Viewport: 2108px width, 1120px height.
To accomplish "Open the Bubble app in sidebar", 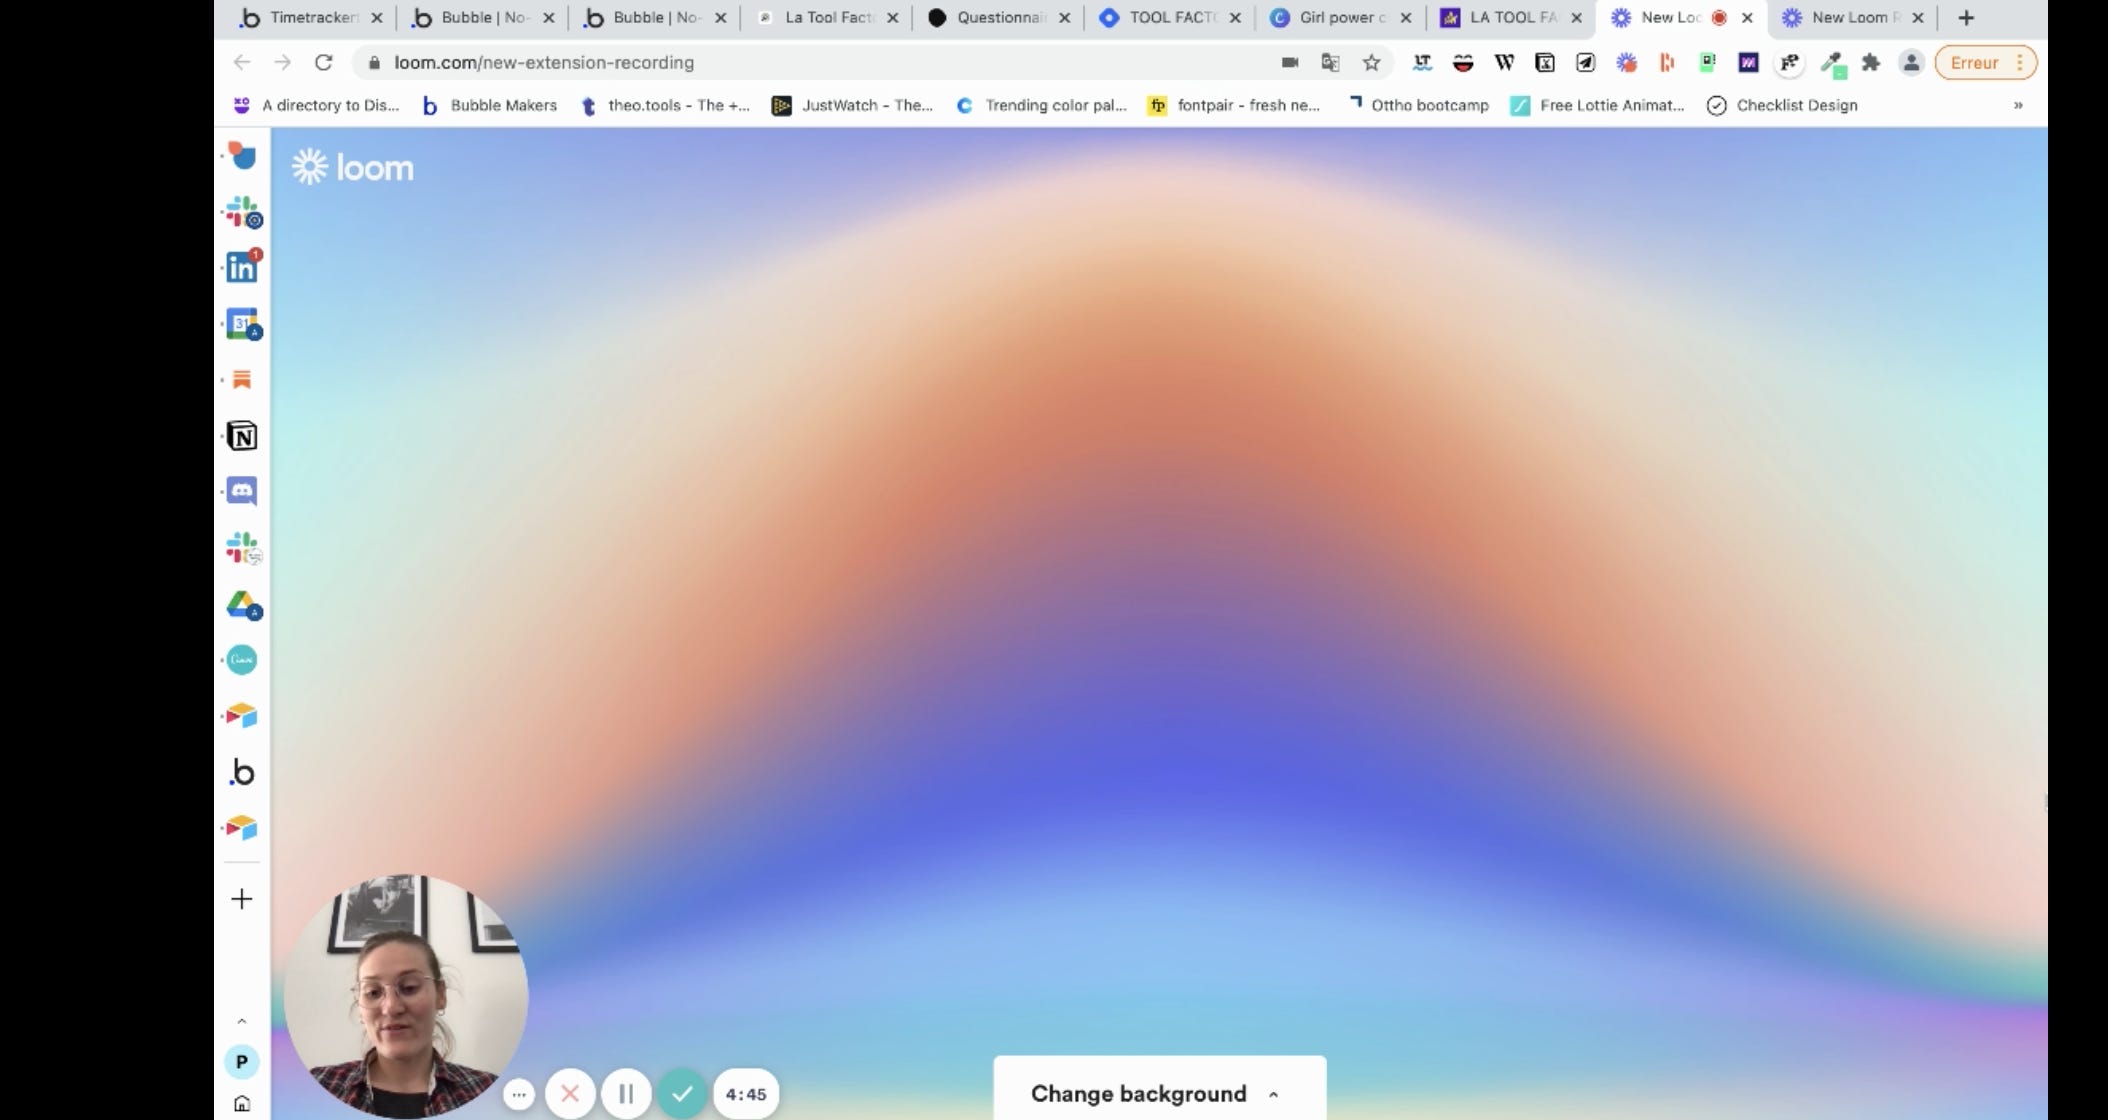I will (x=242, y=772).
